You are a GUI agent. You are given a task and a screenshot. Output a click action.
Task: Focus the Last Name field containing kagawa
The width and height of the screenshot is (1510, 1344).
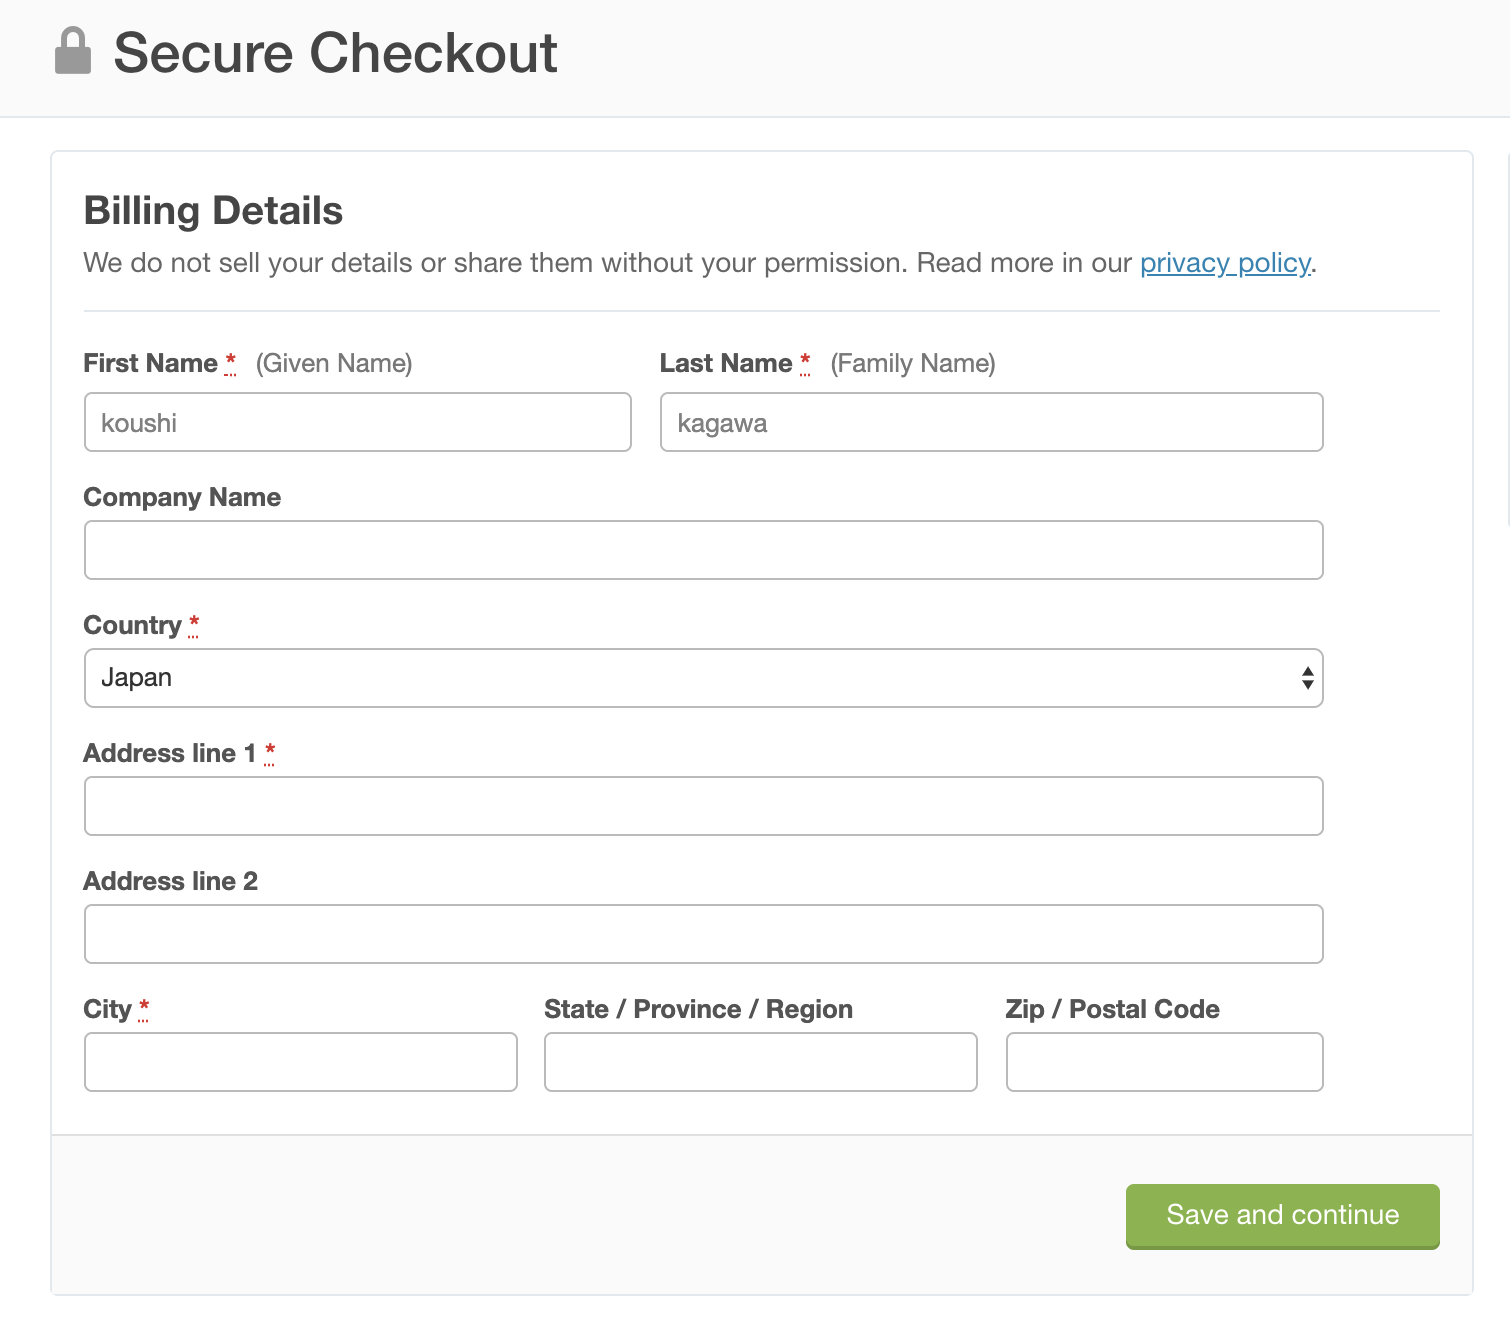click(992, 422)
